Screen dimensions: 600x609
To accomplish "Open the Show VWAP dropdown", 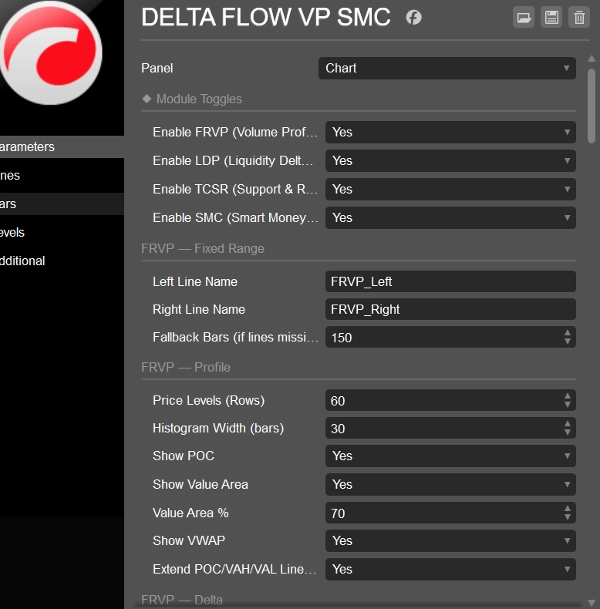I will (x=450, y=541).
